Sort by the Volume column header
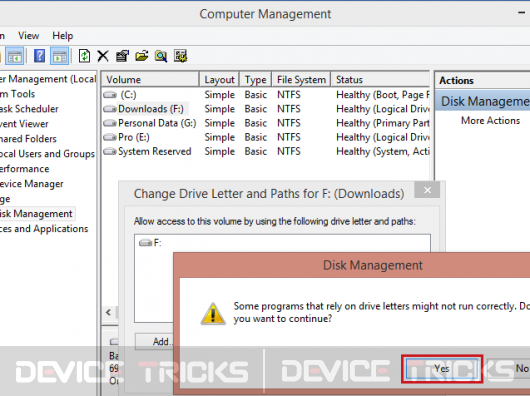The height and width of the screenshot is (396, 530). [x=150, y=80]
